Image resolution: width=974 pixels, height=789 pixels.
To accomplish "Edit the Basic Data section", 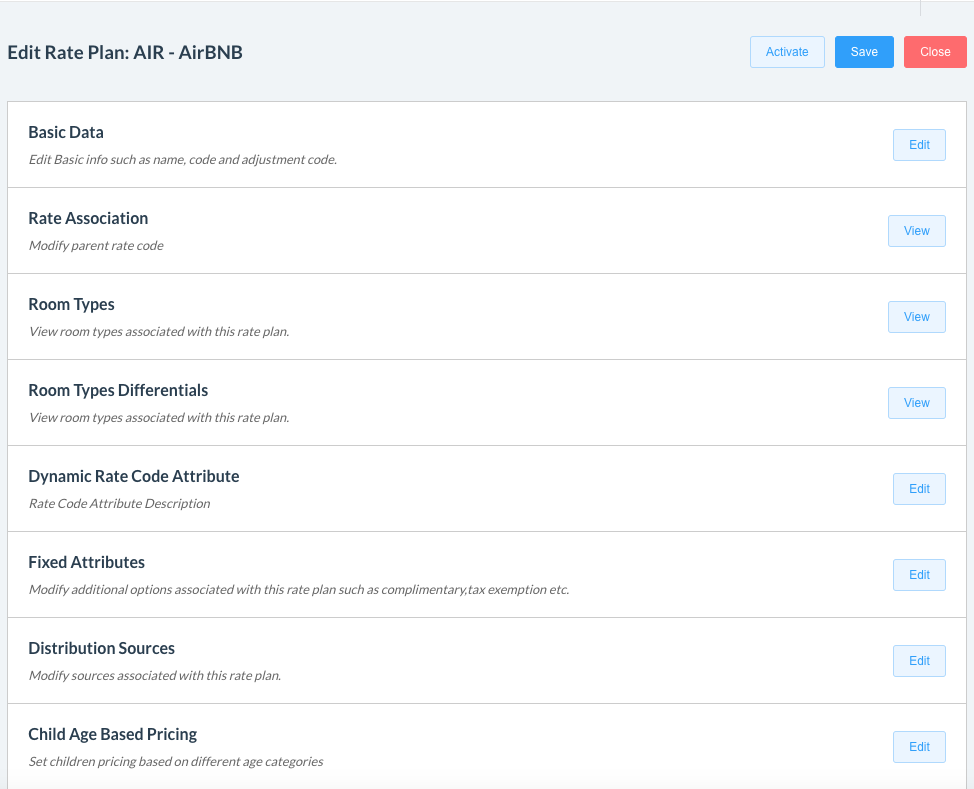I will click(x=919, y=145).
